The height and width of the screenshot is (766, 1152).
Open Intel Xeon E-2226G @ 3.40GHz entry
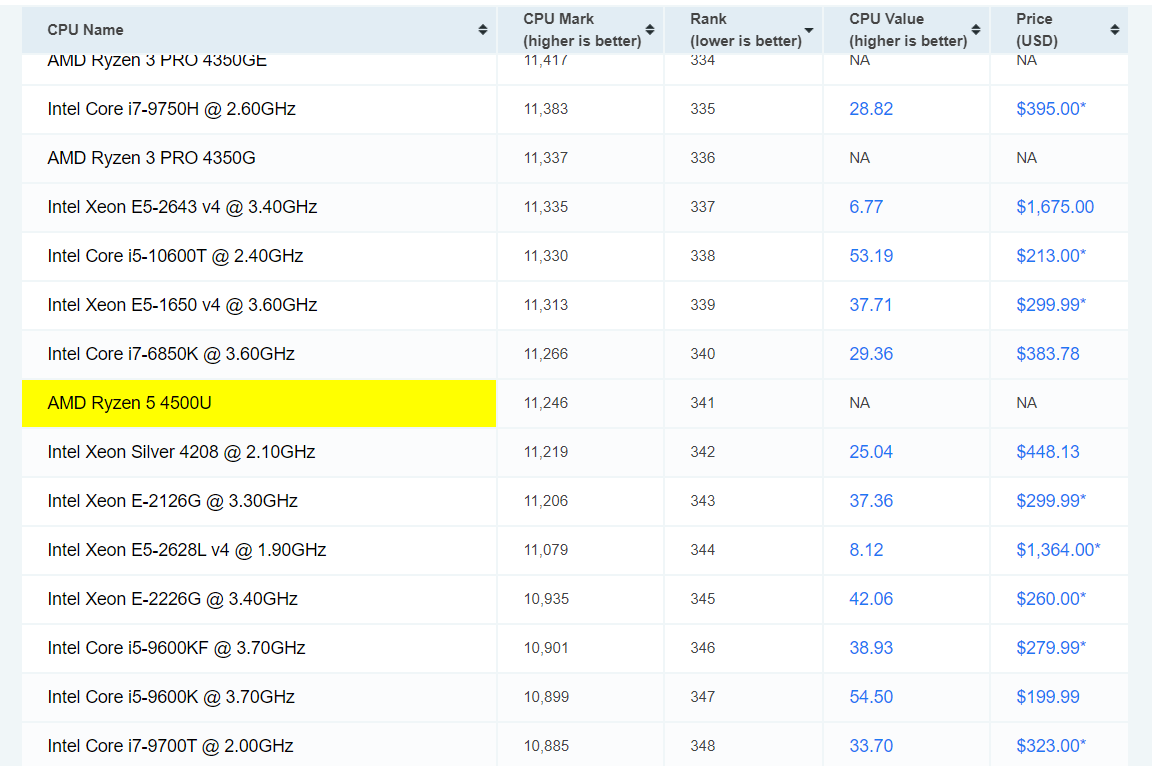pos(172,599)
